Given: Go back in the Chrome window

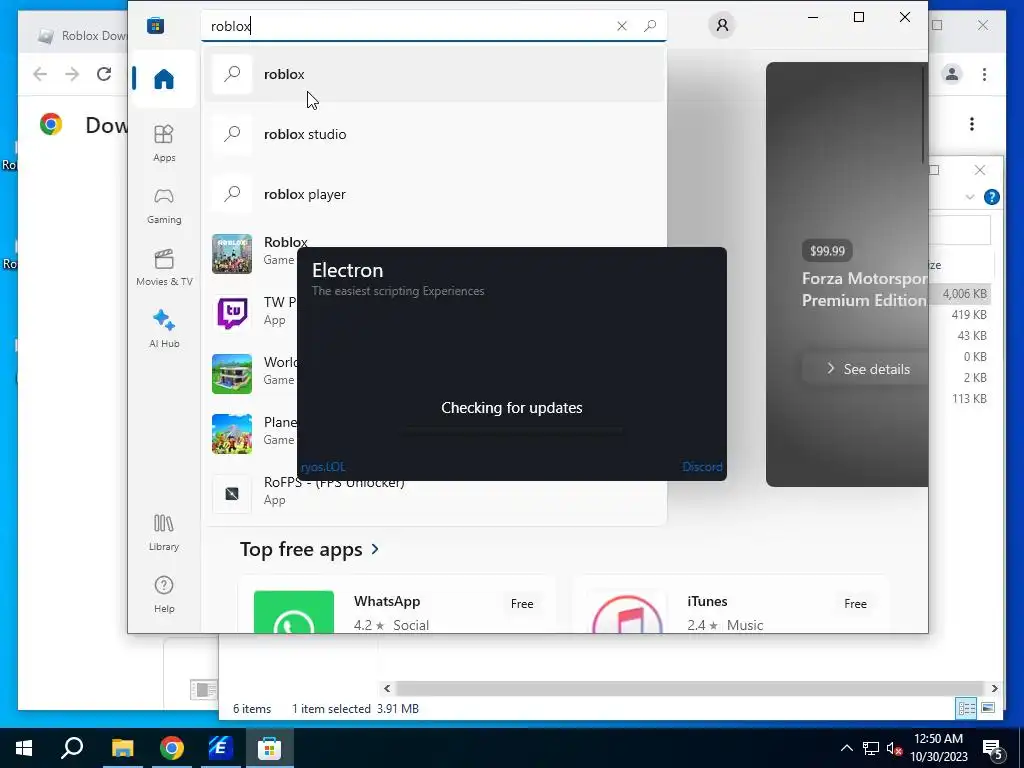Looking at the screenshot, I should coord(40,74).
